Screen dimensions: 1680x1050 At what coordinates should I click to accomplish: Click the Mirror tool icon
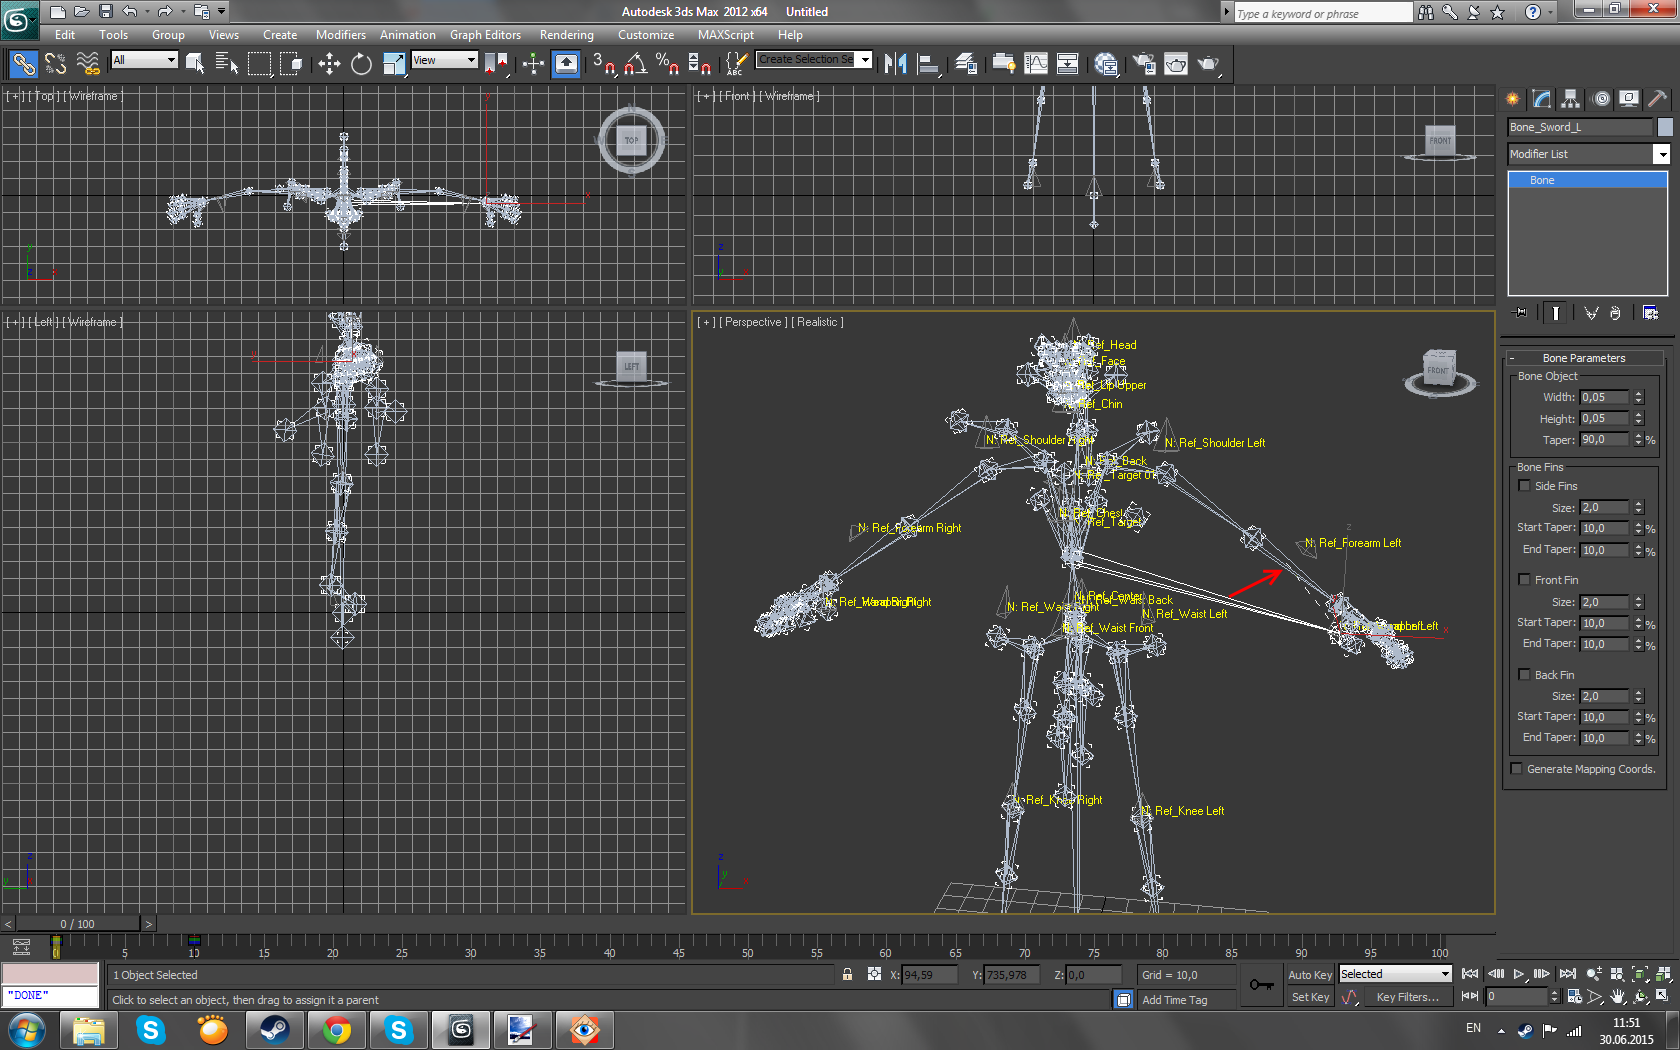pos(895,64)
